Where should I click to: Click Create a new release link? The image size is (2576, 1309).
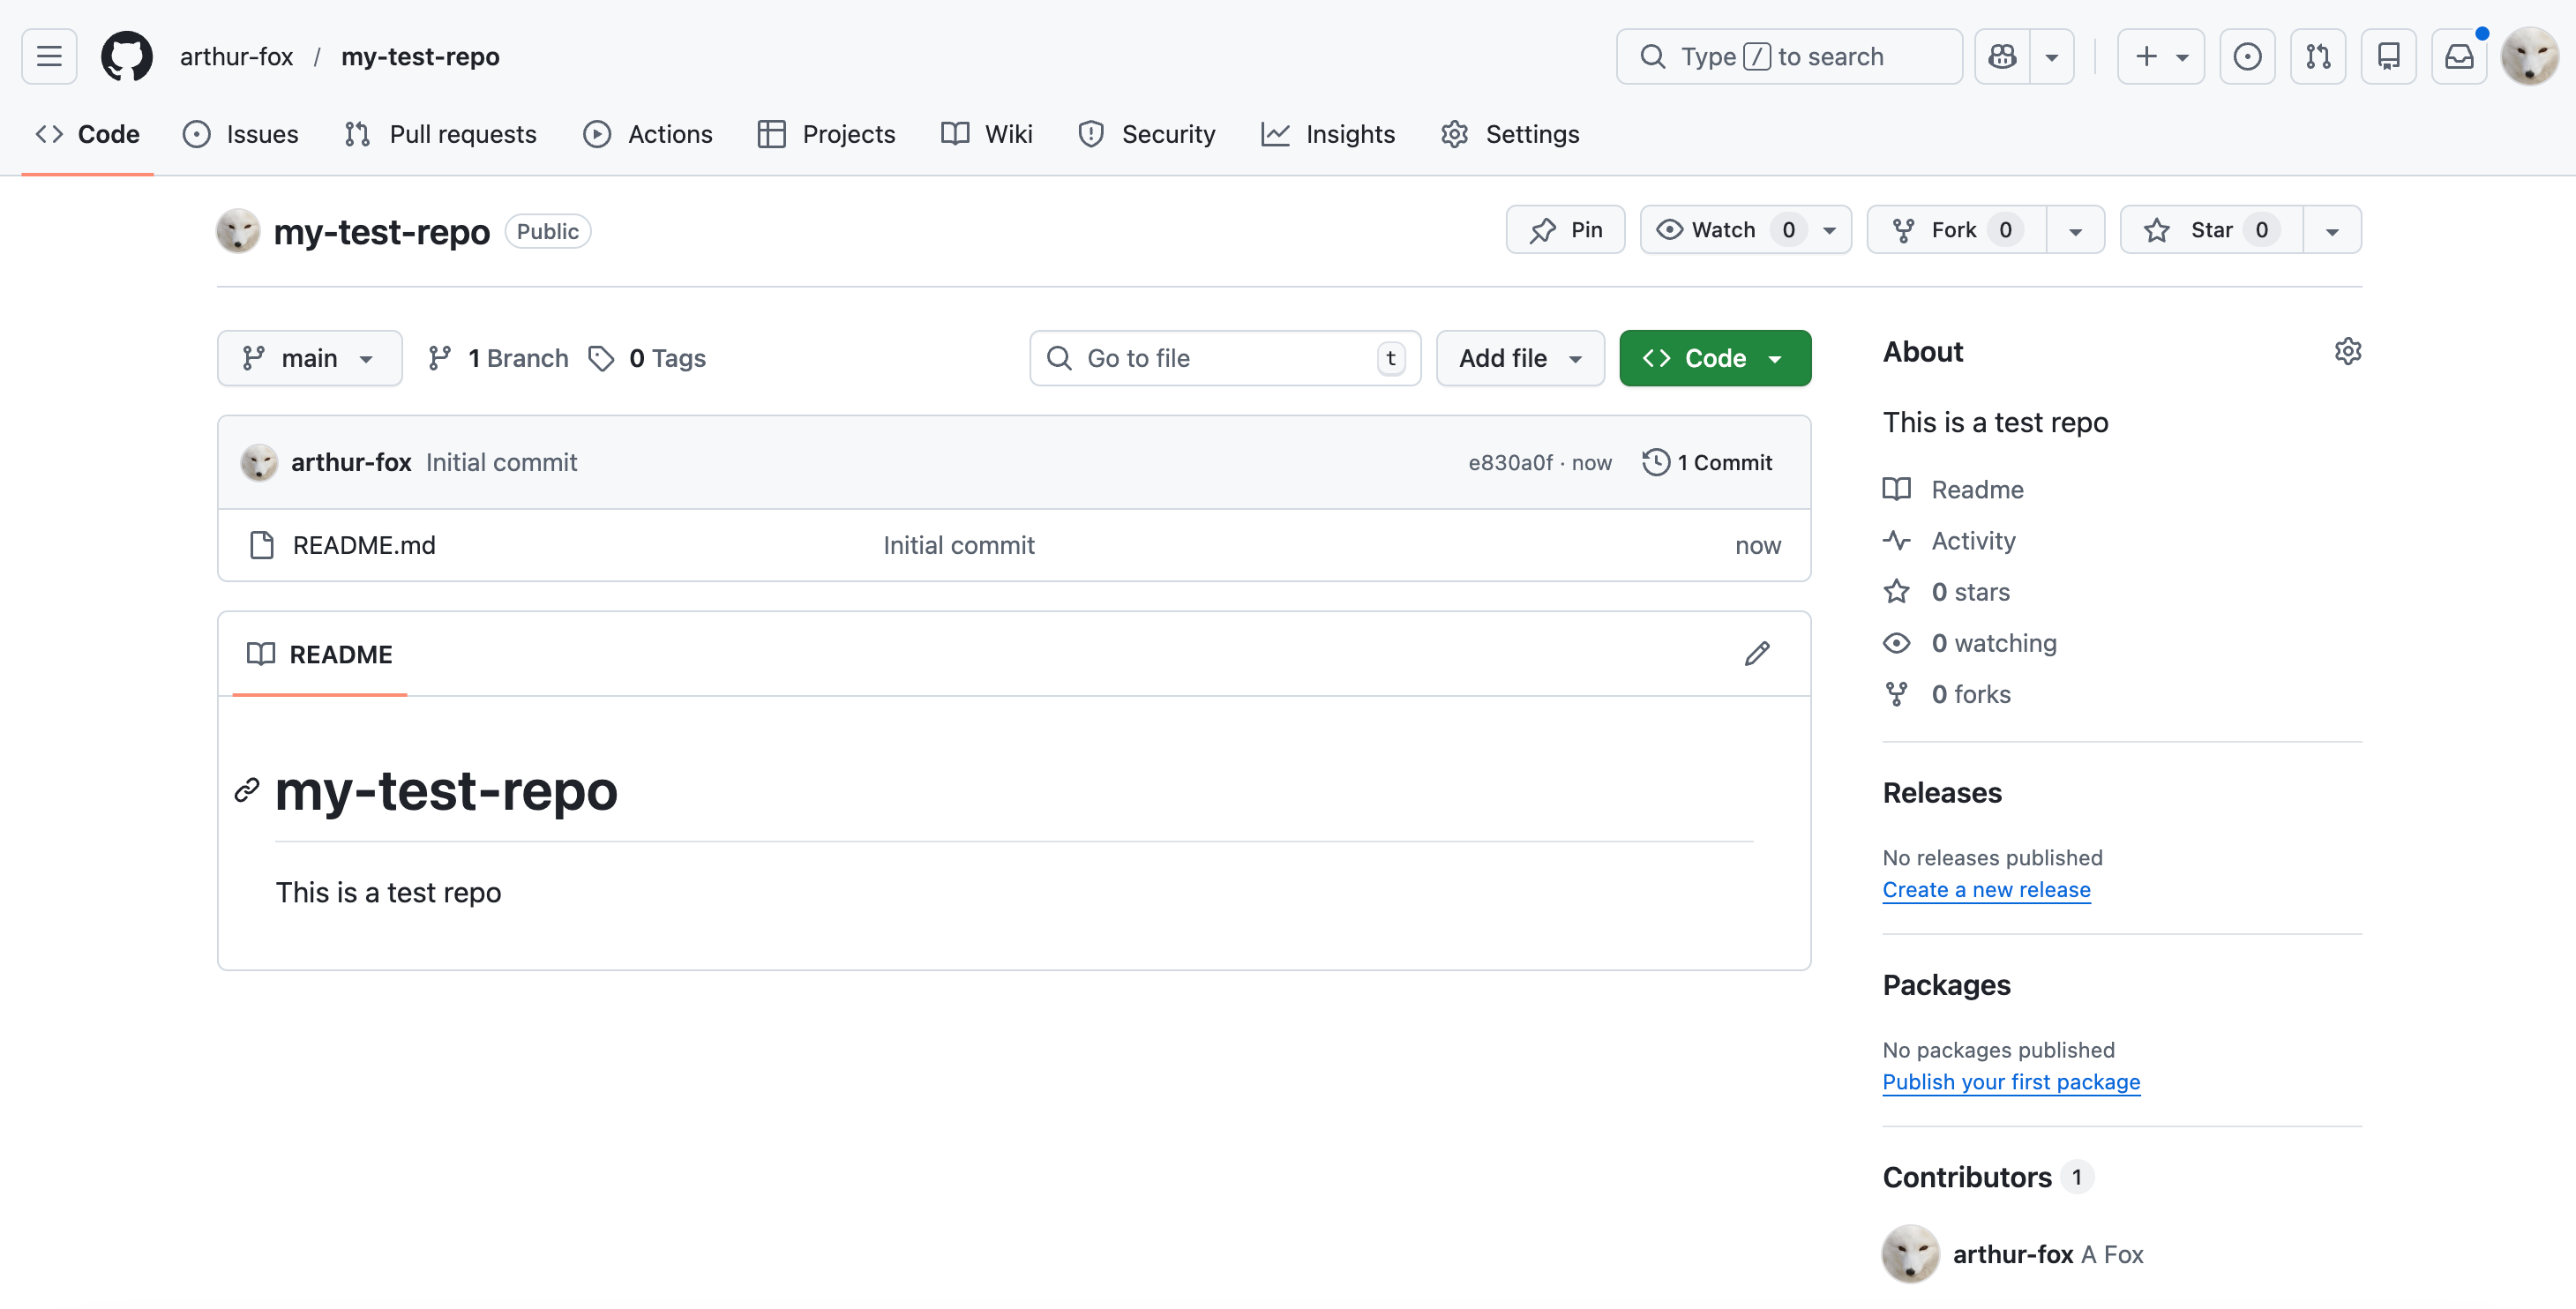(1986, 890)
